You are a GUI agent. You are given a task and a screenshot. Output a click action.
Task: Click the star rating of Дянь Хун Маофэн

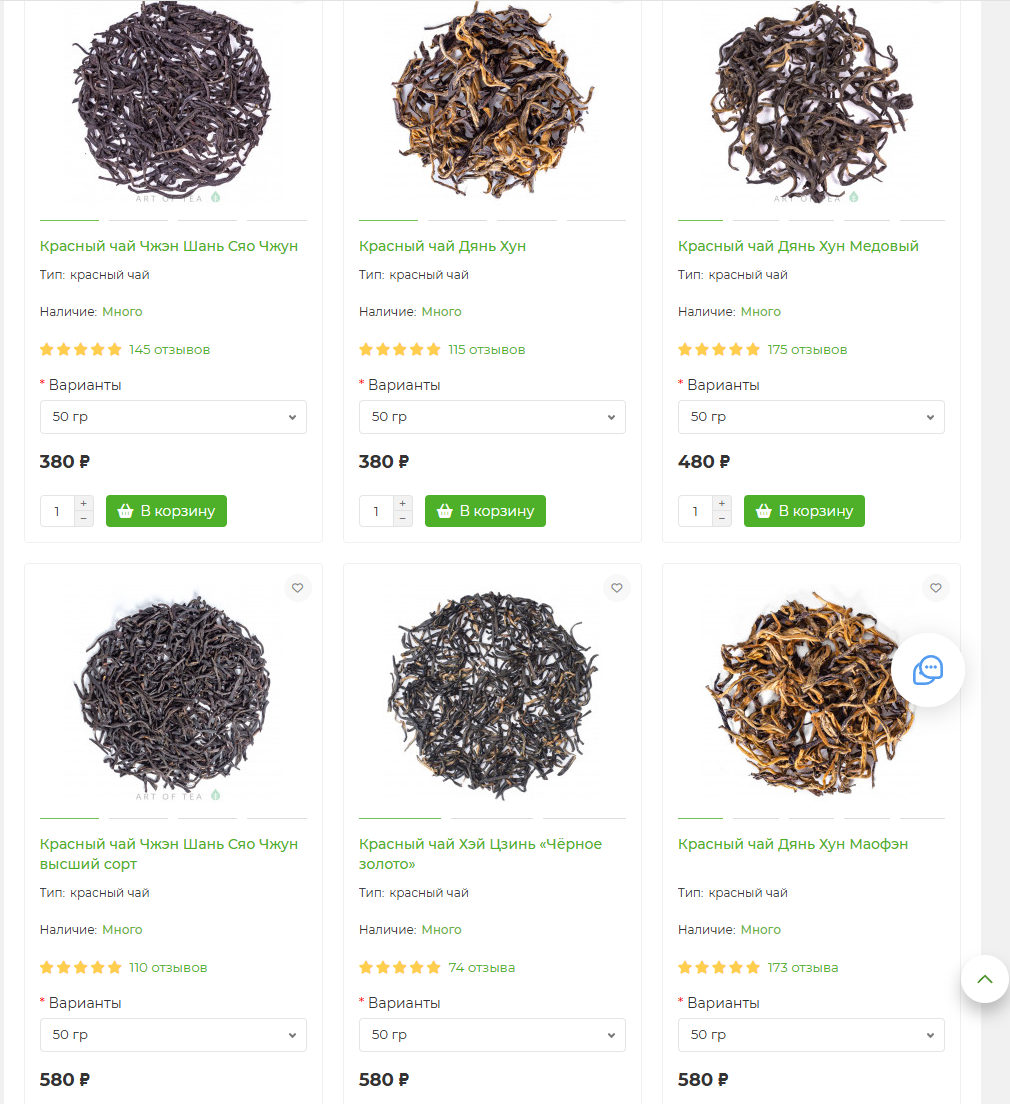pos(718,968)
